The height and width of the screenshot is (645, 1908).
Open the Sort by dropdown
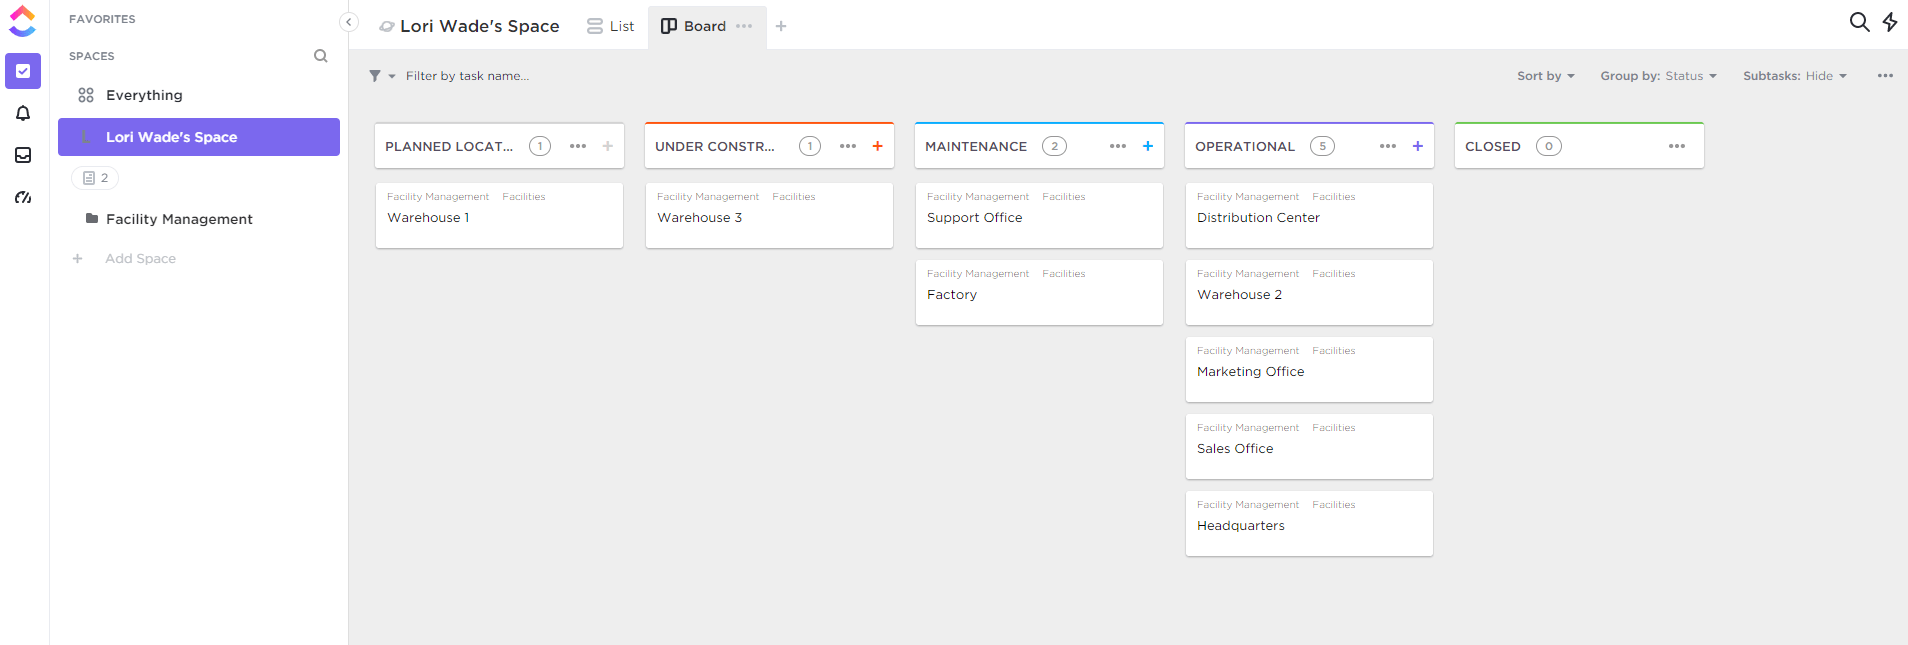click(1545, 76)
